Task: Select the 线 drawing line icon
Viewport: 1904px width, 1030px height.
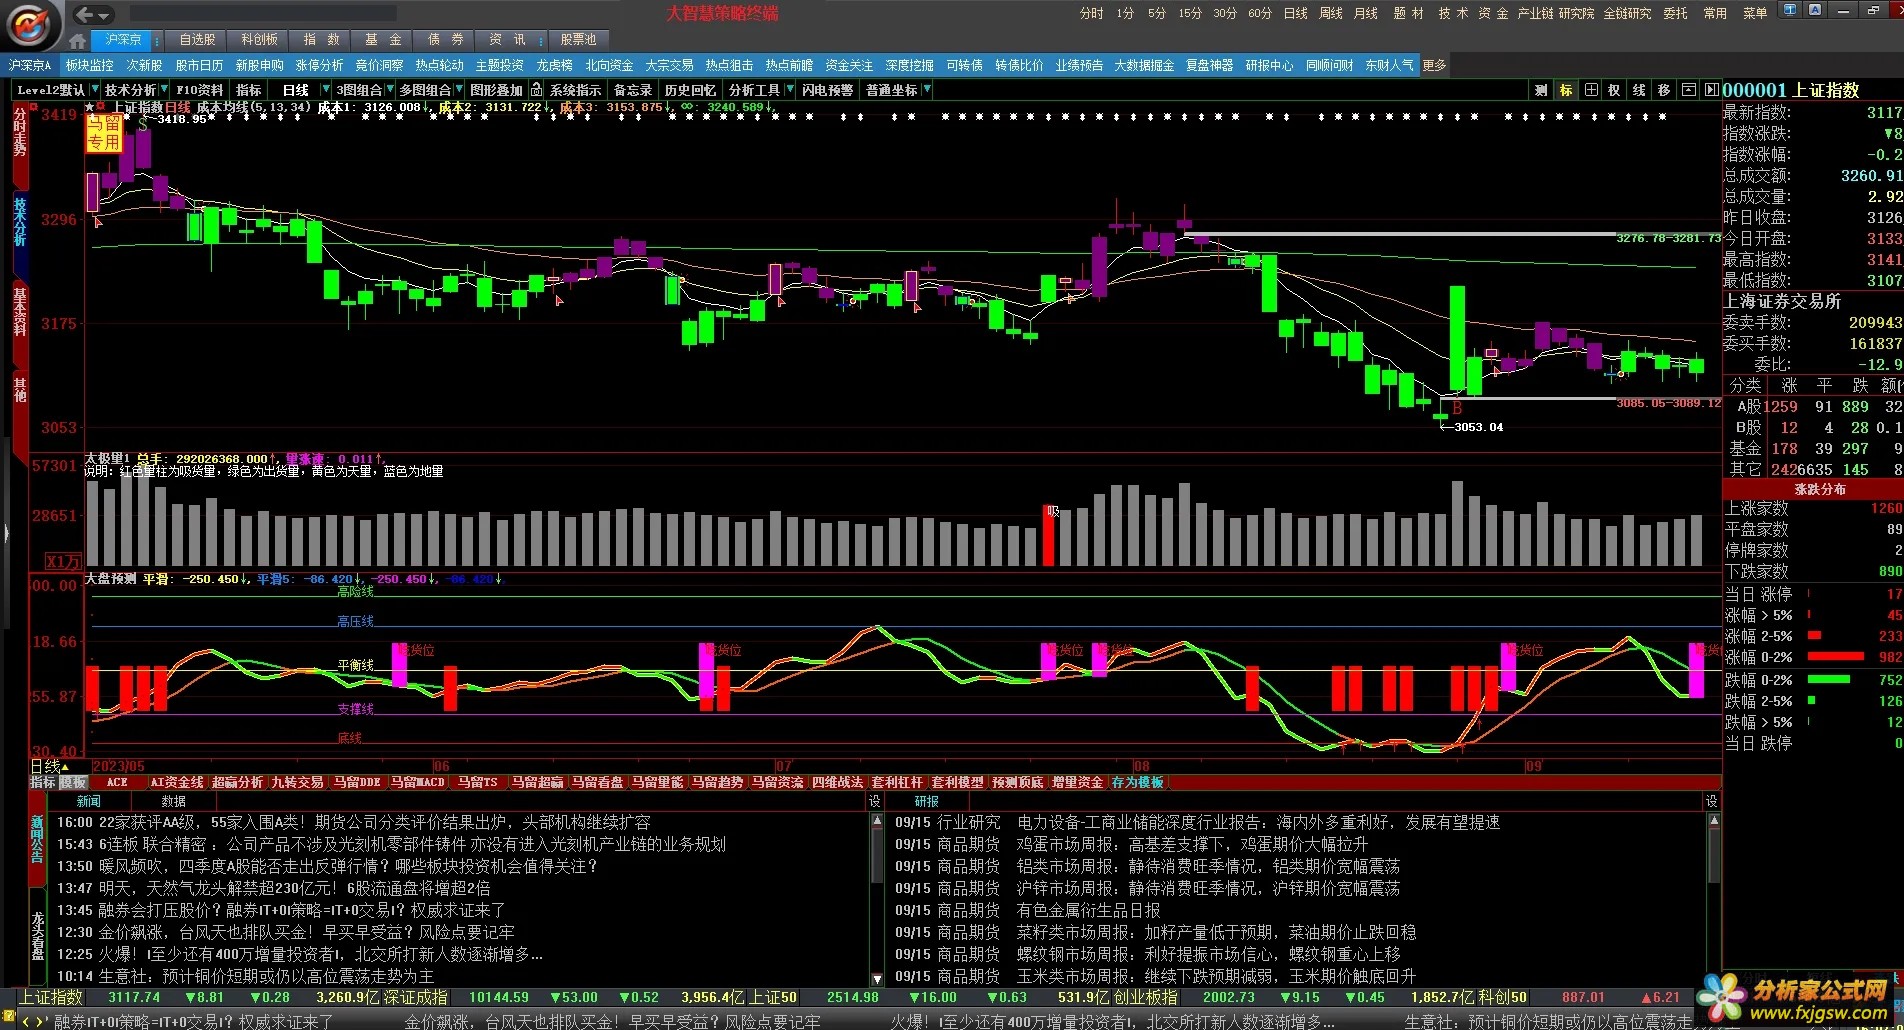Action: (1639, 90)
